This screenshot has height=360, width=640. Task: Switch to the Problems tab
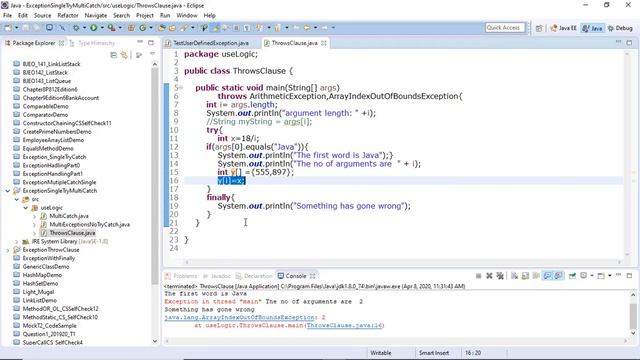(x=181, y=276)
